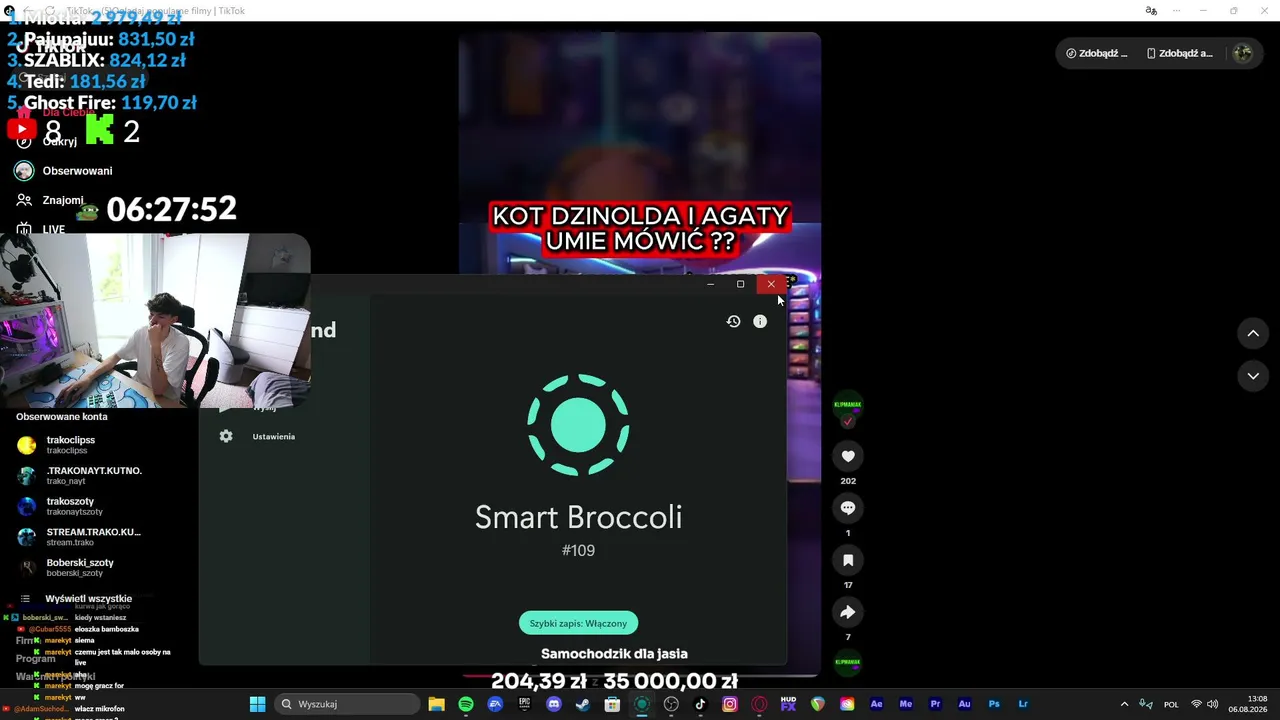Open Ustawienia in the Smart Broccoli sidebar
1280x720 pixels.
tap(273, 437)
